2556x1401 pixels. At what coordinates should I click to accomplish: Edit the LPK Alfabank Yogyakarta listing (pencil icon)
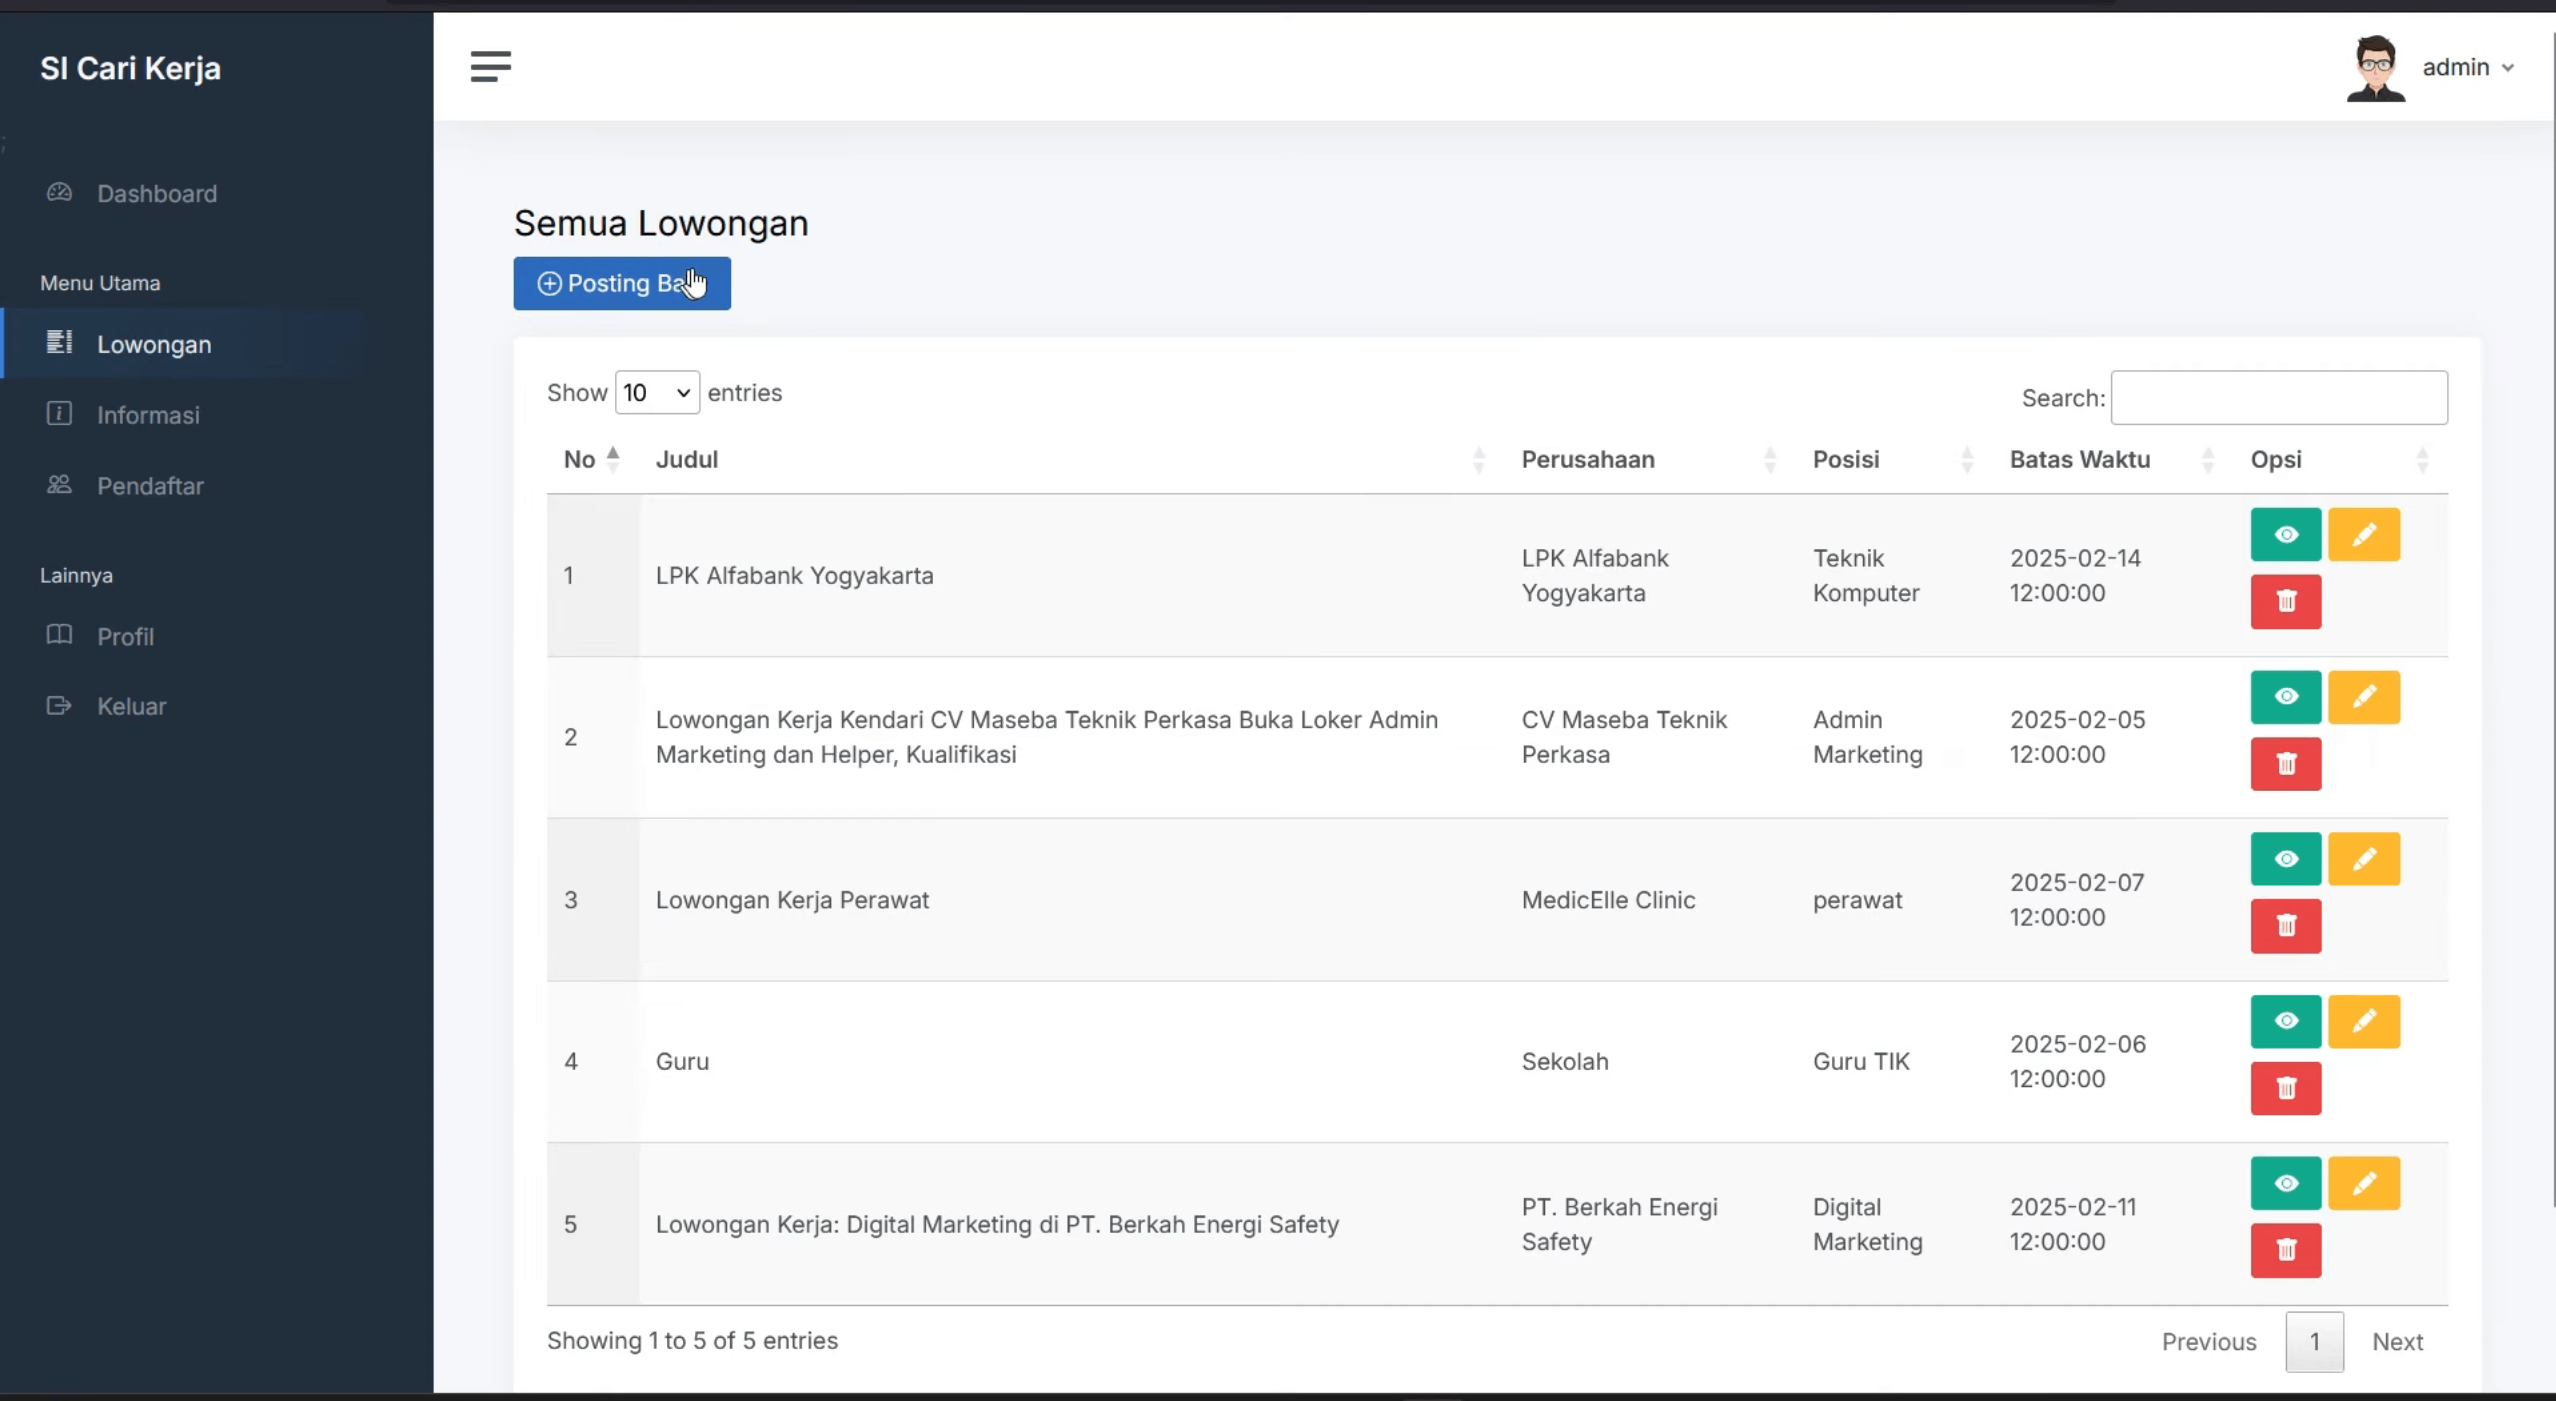point(2363,535)
